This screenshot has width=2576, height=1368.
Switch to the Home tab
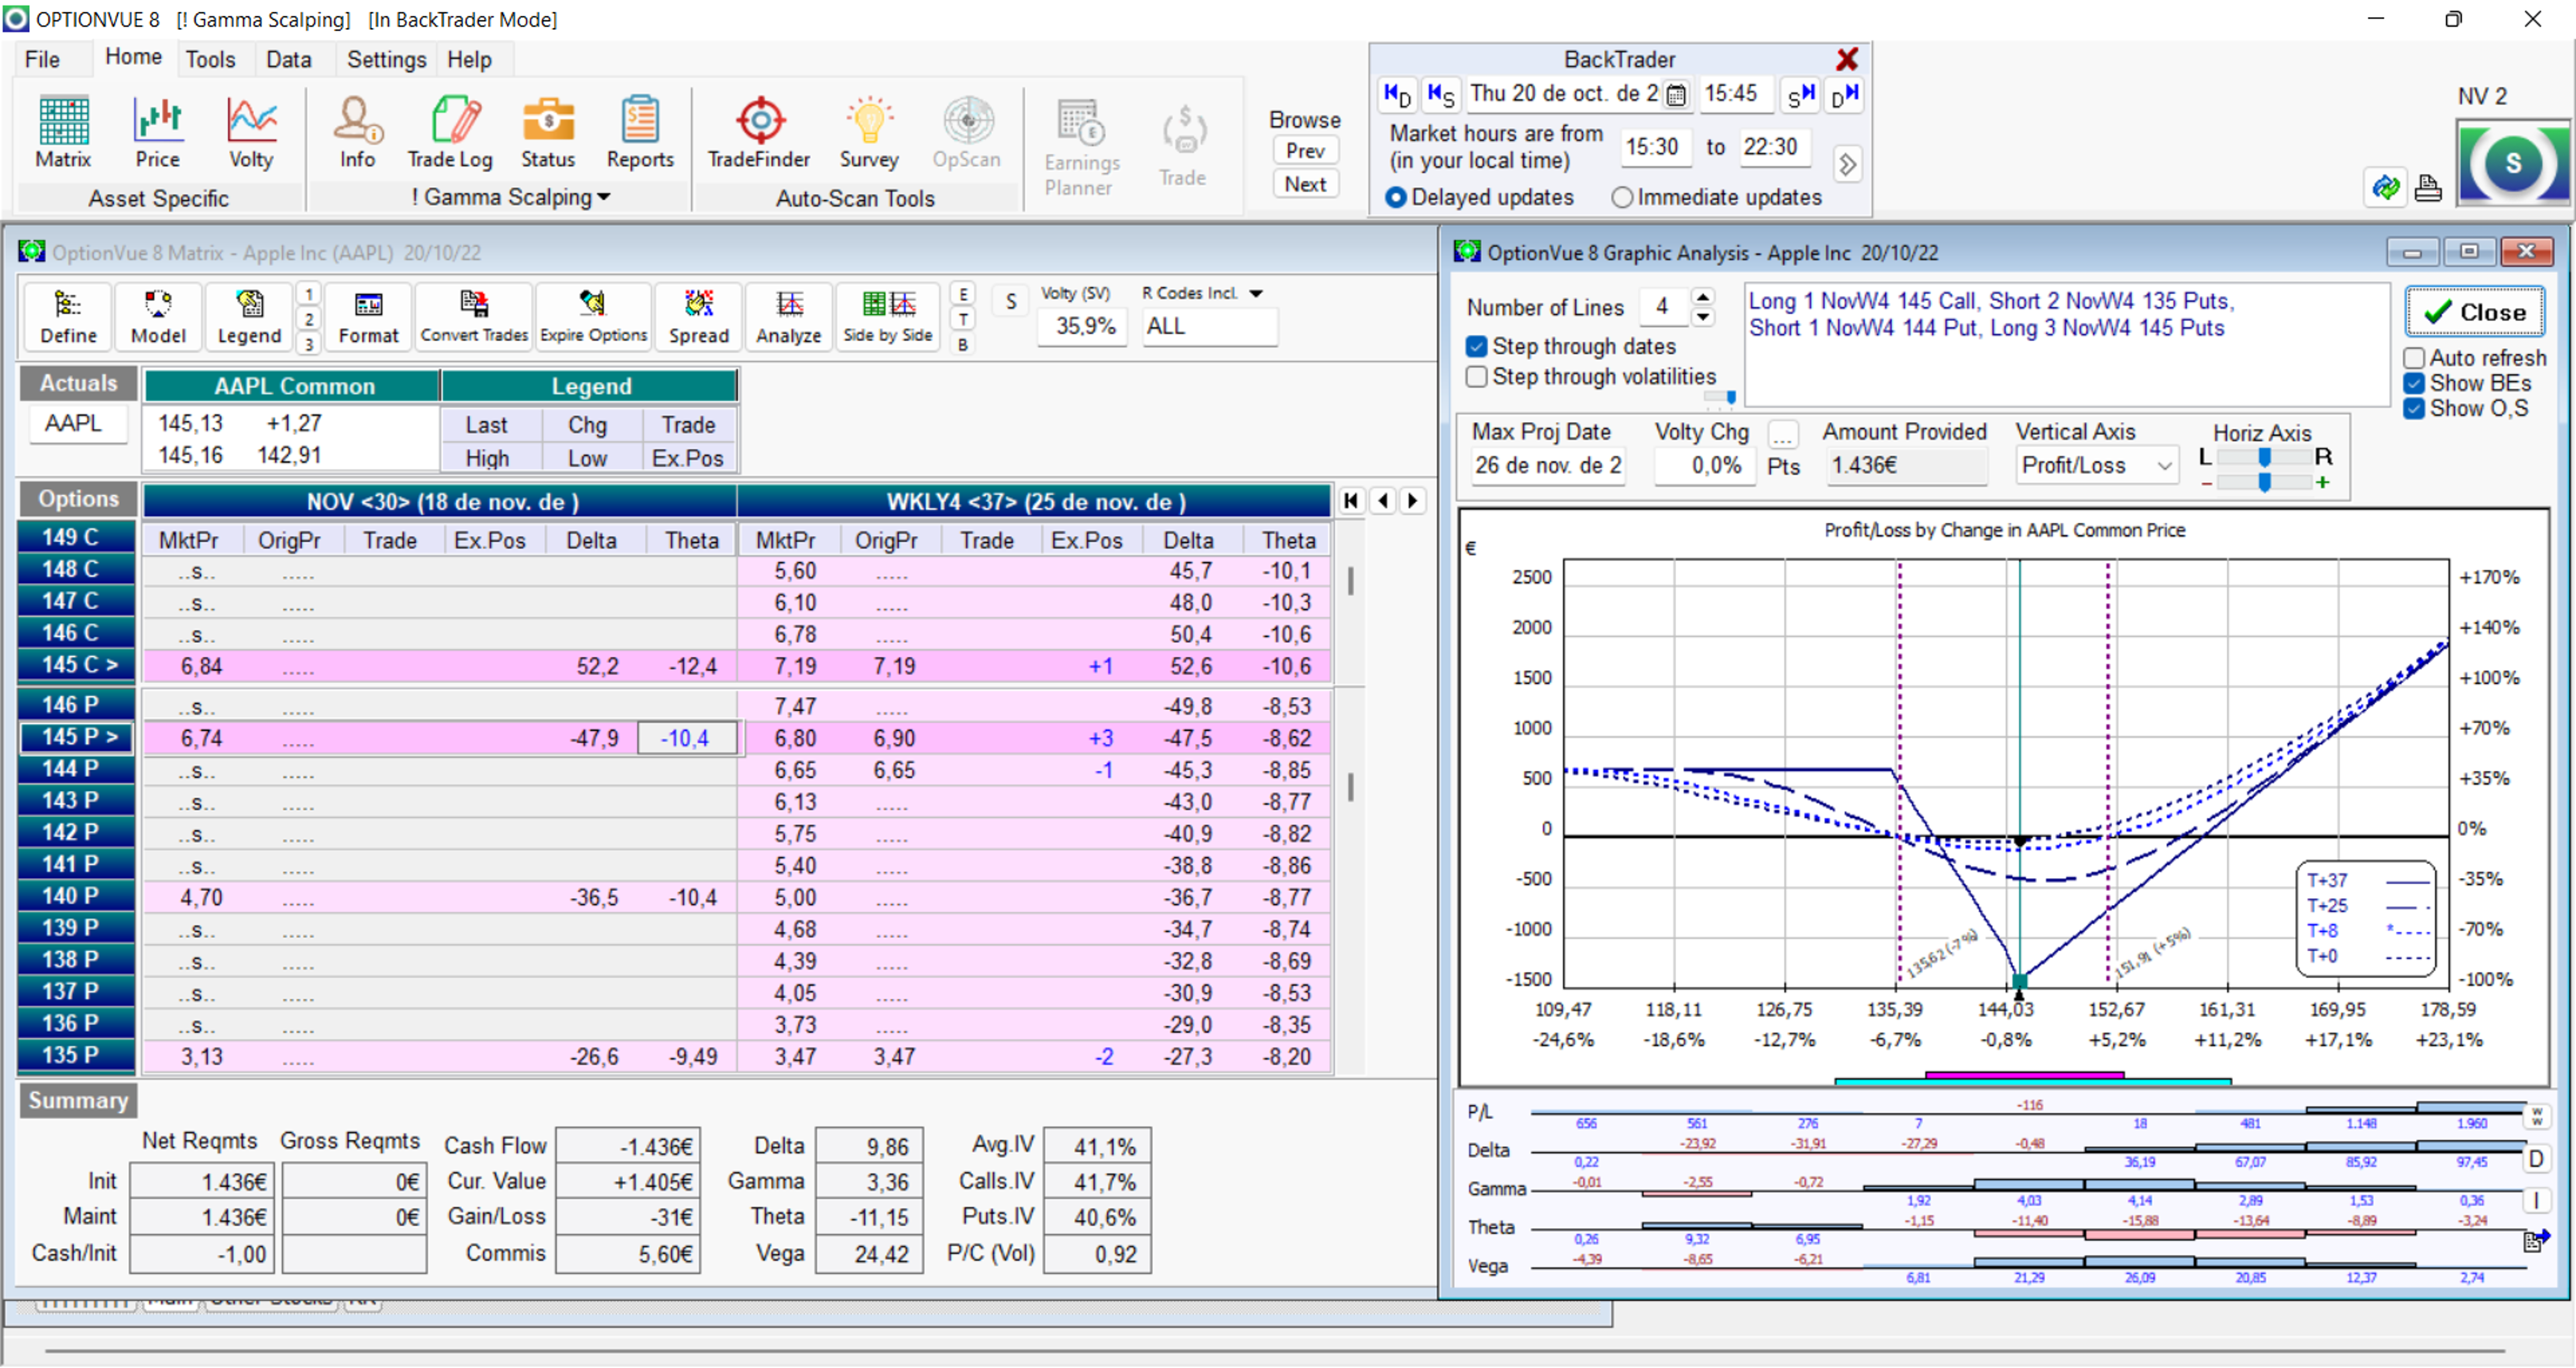pyautogui.click(x=133, y=57)
